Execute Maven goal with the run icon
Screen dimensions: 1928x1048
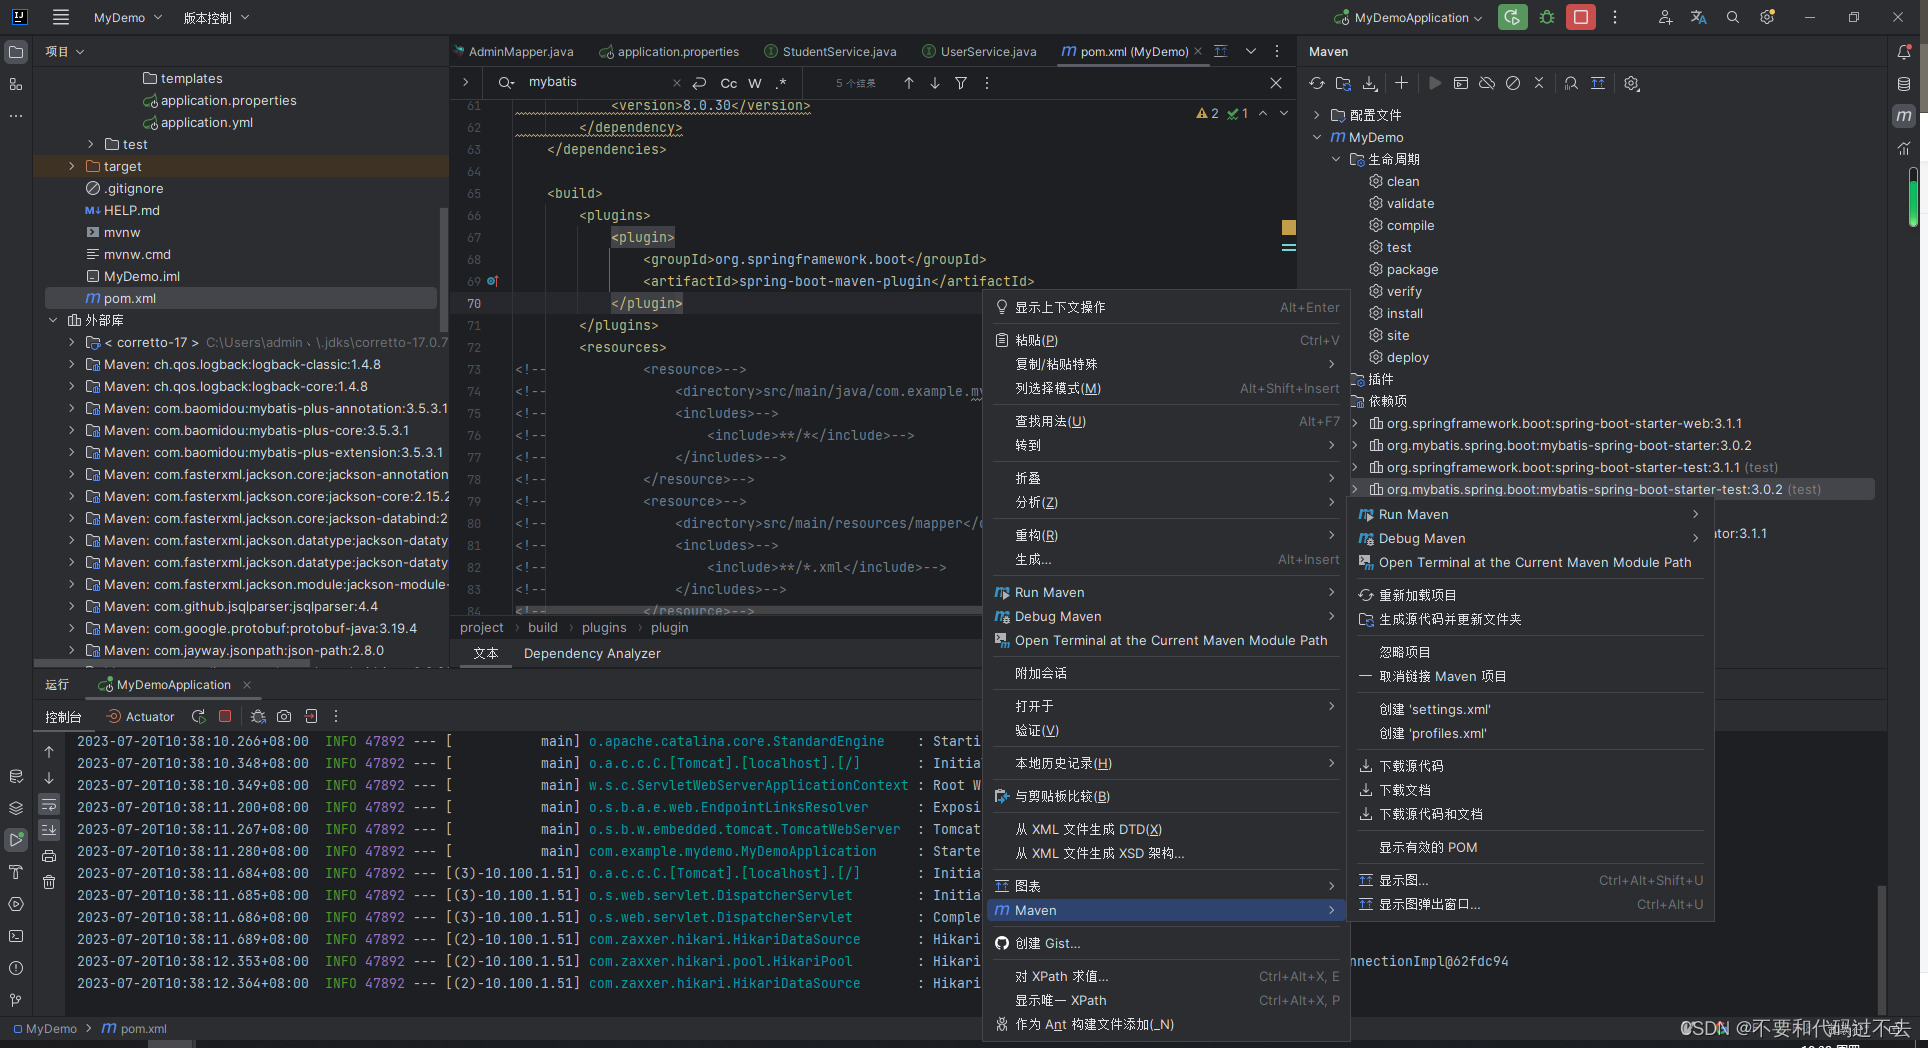pyautogui.click(x=1434, y=84)
